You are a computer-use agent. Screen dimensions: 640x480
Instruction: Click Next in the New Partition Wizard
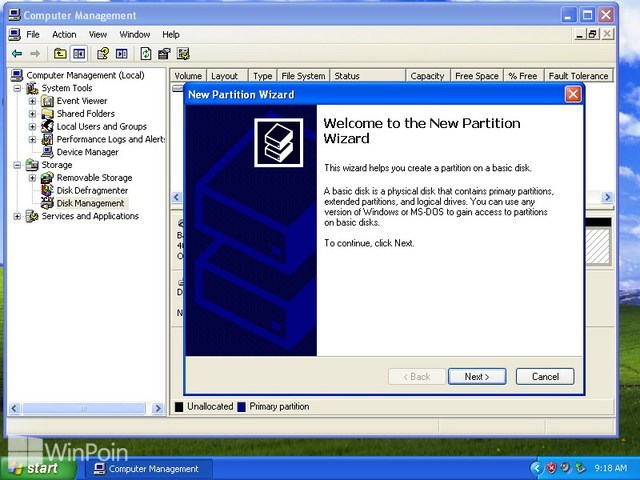pyautogui.click(x=477, y=376)
